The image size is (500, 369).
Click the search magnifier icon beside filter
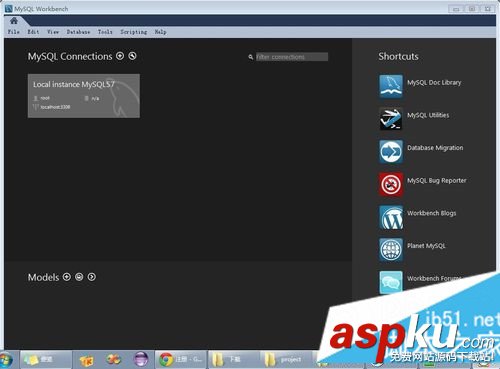(251, 57)
